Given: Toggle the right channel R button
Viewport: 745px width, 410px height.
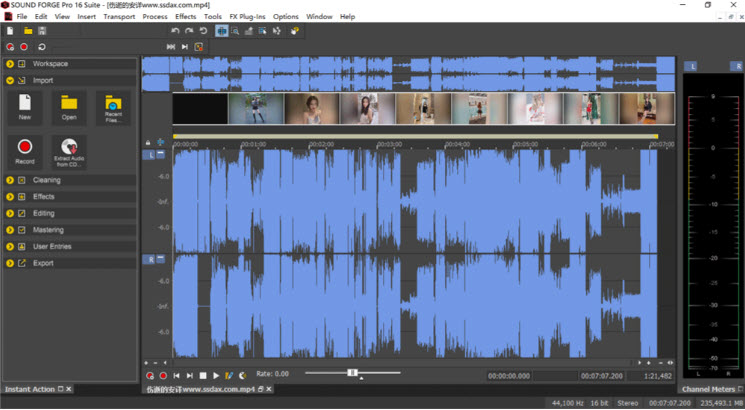Looking at the screenshot, I should coord(150,259).
